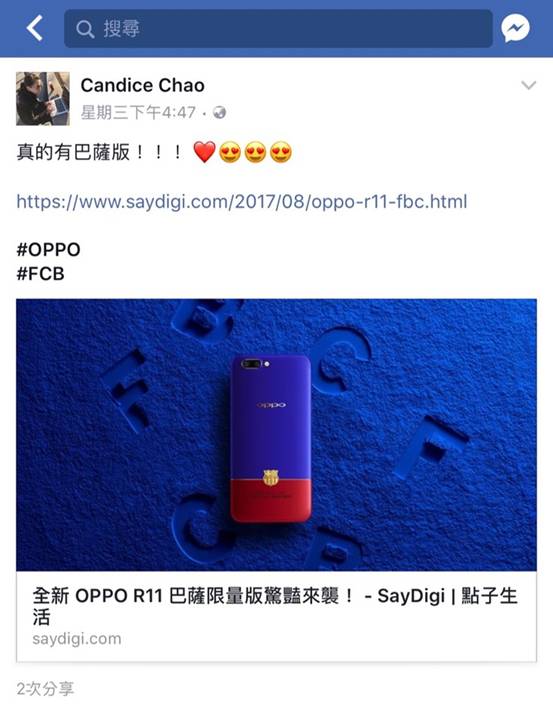The width and height of the screenshot is (553, 710).
Task: Open Candice Chao's profile picture
Action: pos(43,98)
